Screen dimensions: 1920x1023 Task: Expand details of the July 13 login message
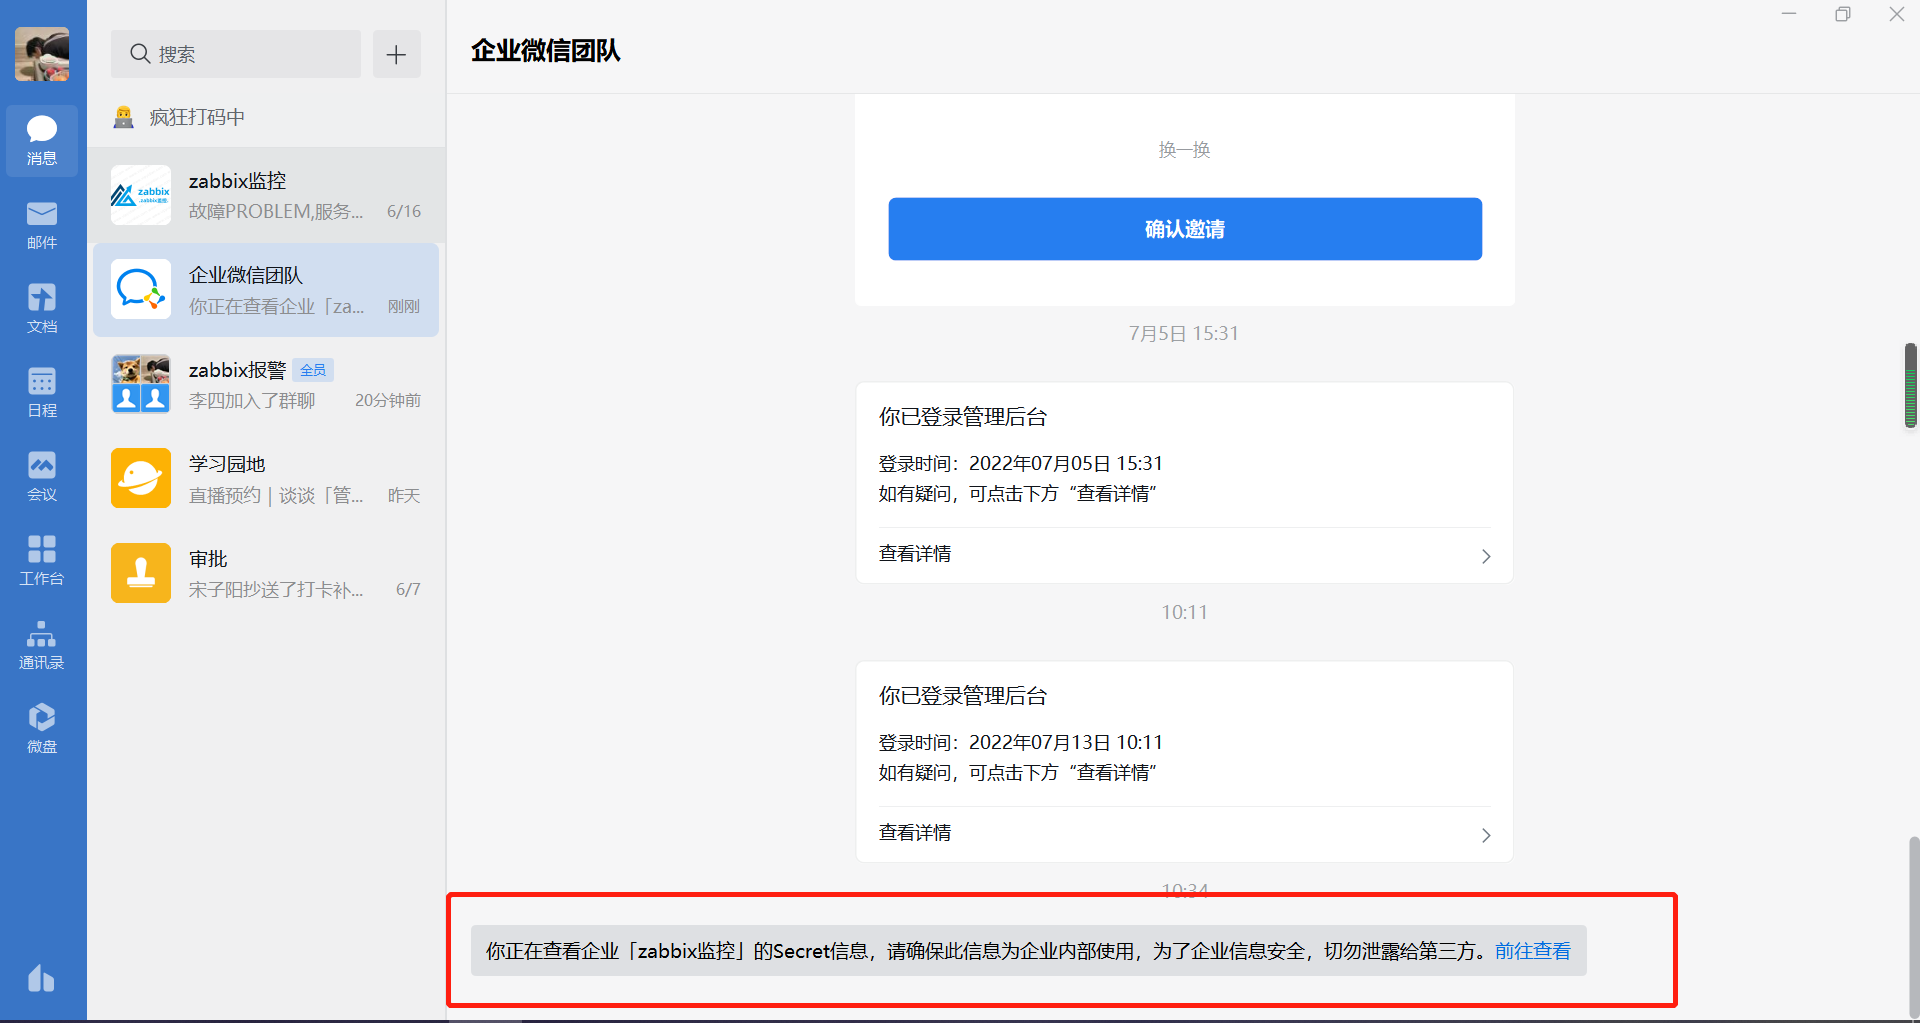[x=1184, y=833]
